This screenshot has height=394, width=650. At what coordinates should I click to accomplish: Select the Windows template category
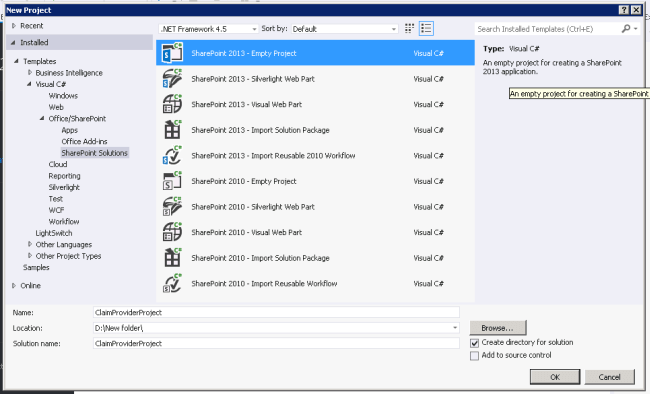tap(63, 96)
